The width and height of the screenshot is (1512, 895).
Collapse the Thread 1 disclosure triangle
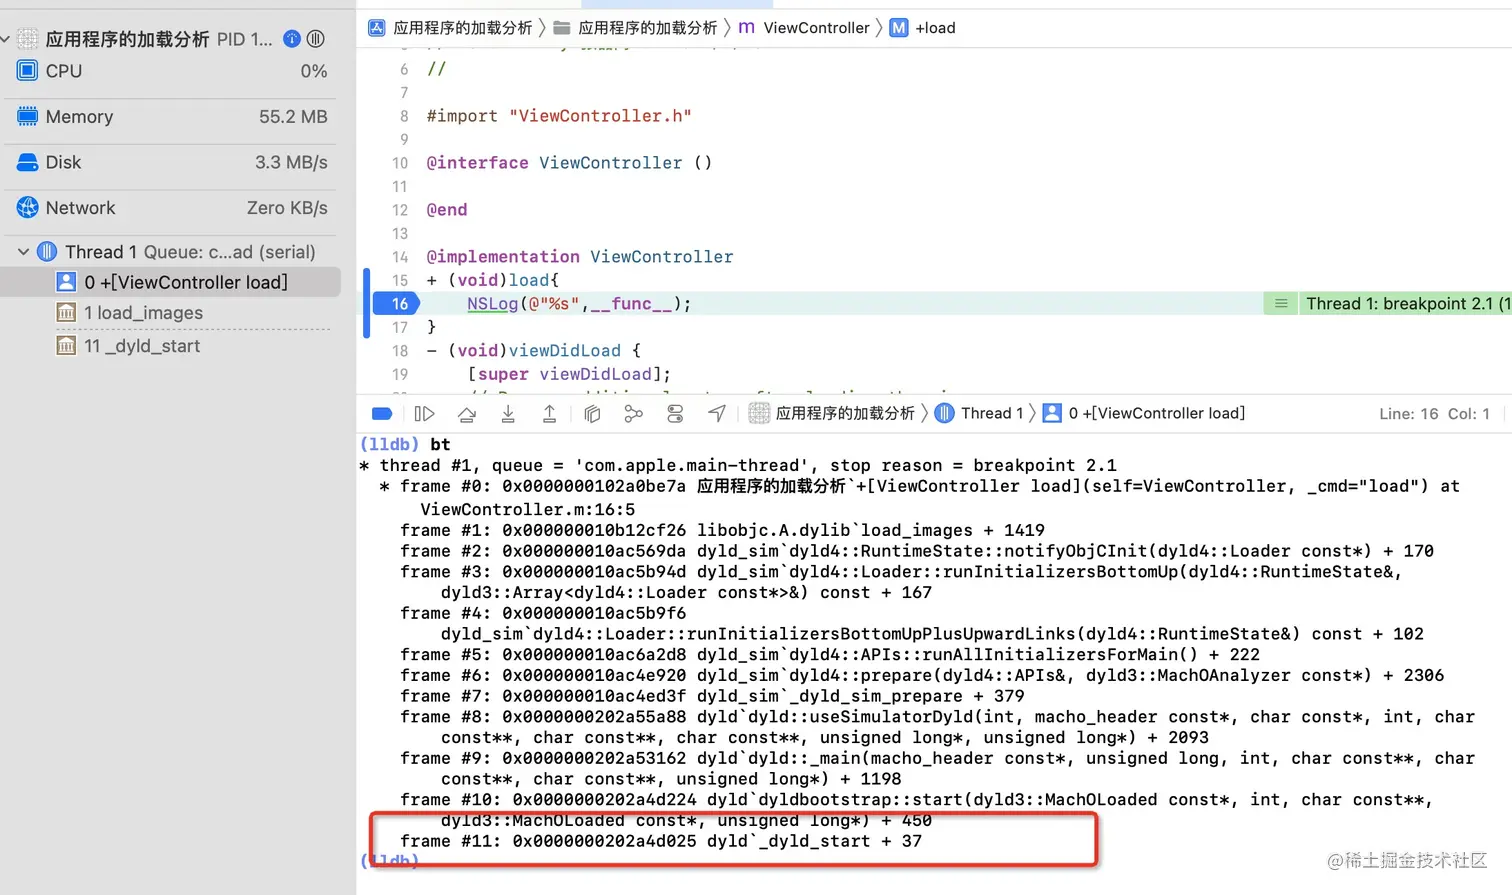click(23, 252)
